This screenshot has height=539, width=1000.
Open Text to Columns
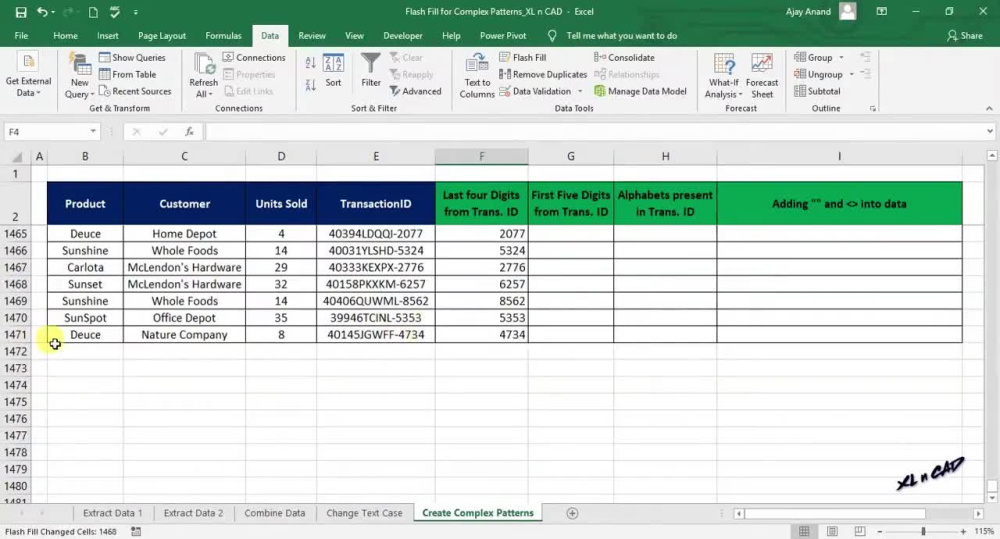tap(477, 76)
